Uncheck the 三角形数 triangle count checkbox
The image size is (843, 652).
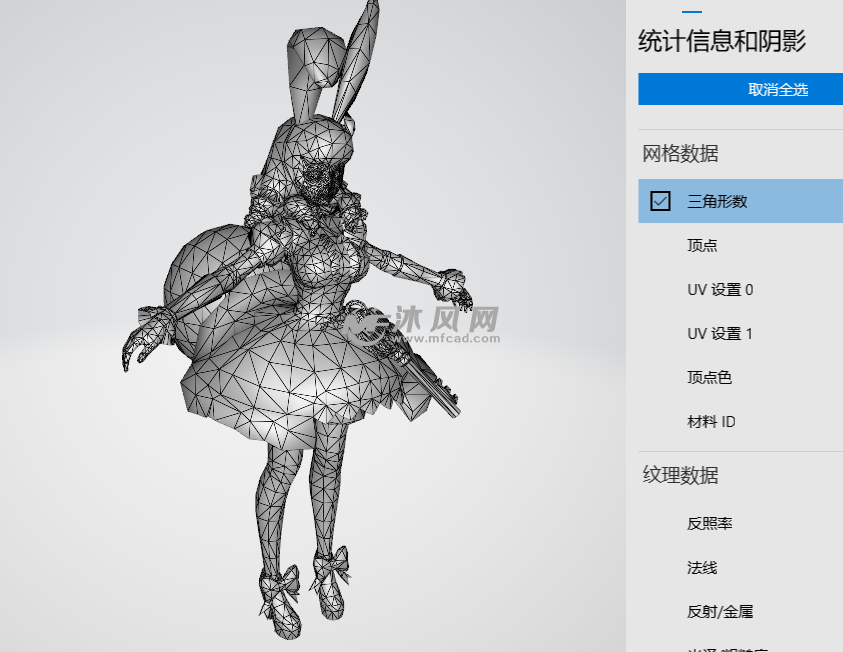[x=659, y=201]
